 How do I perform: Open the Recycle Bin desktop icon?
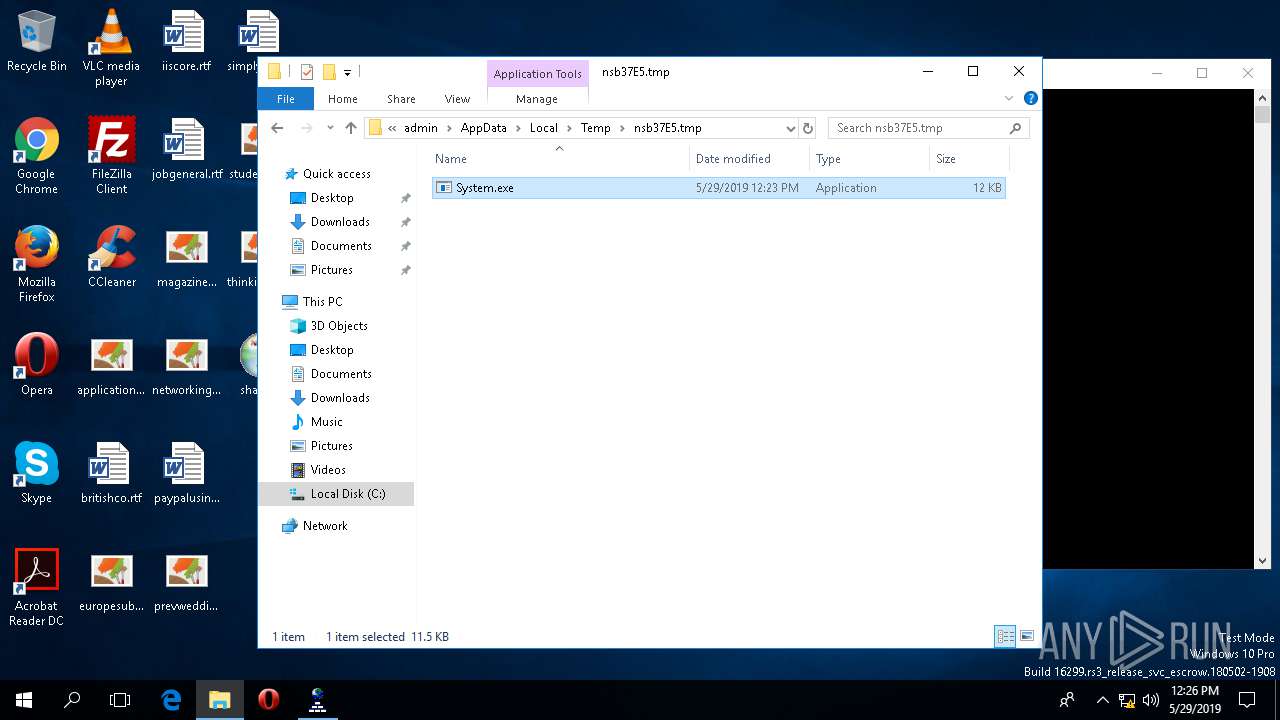37,42
